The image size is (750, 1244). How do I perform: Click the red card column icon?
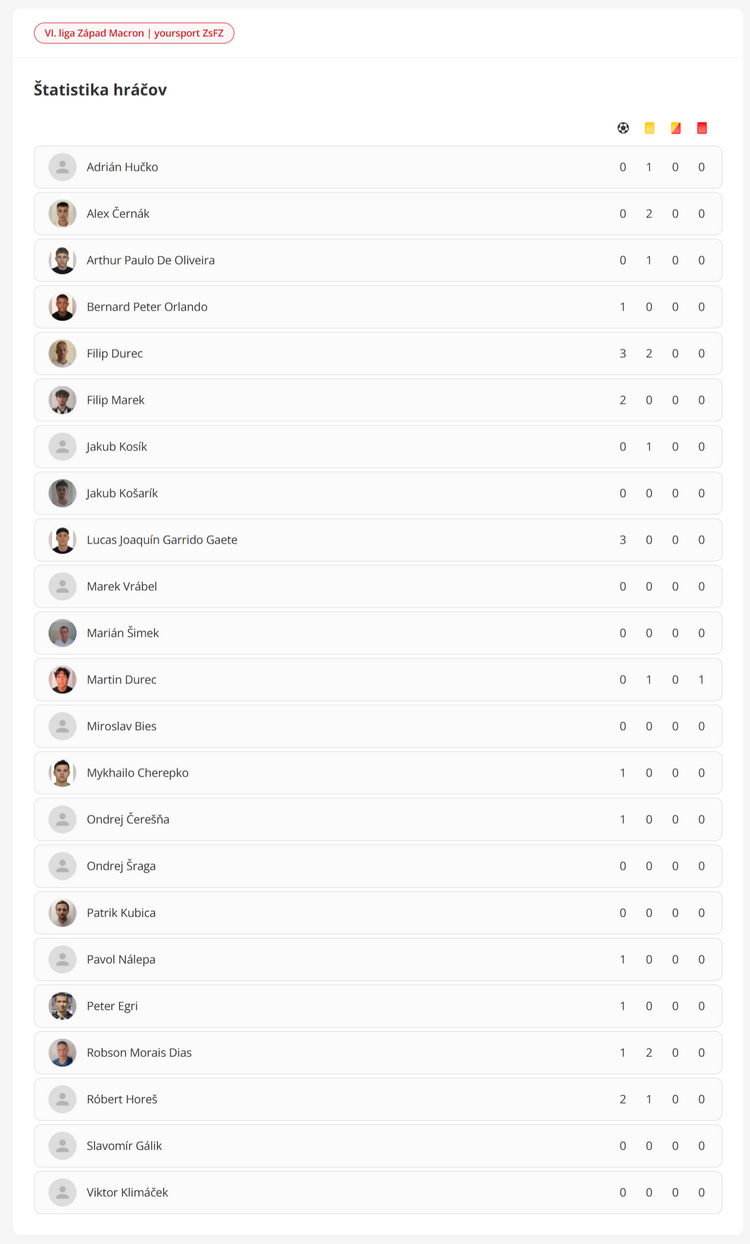(x=701, y=128)
